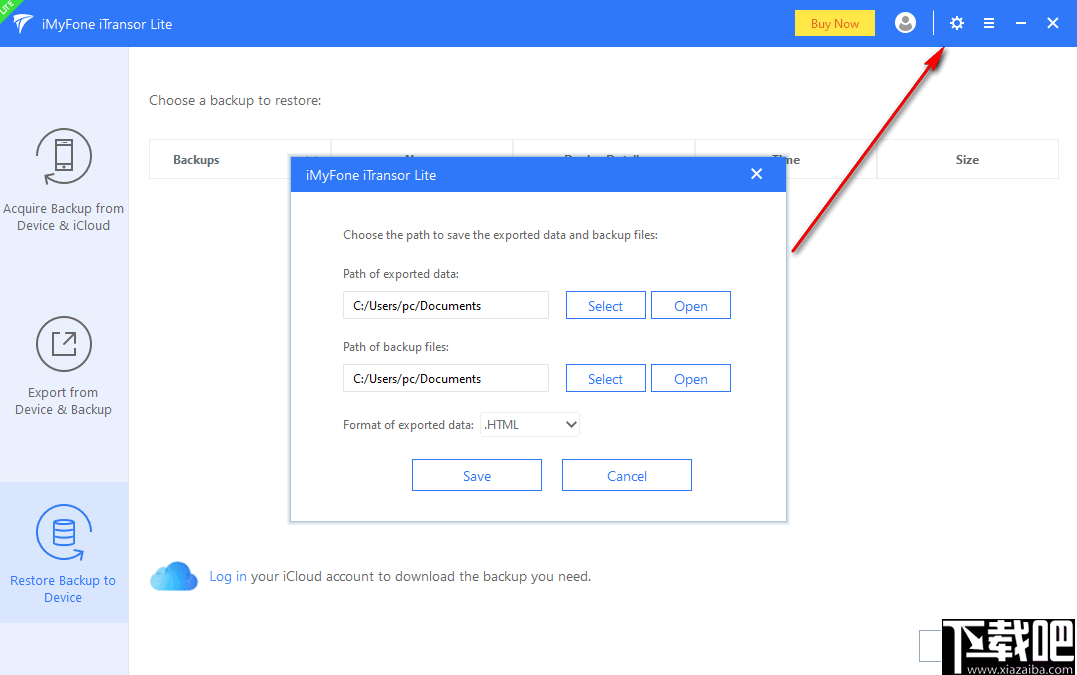The image size is (1077, 675).
Task: Click the iCloud cloud icon
Action: (x=174, y=577)
